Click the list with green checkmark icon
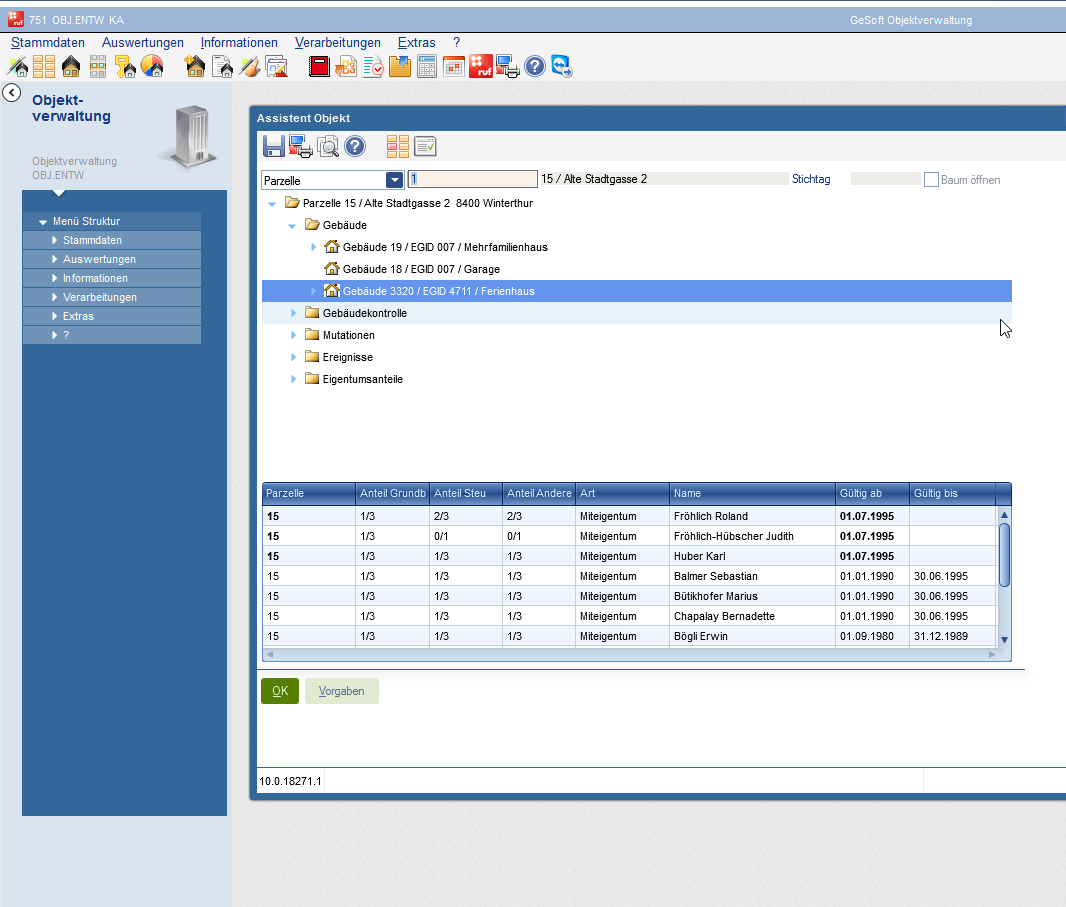The height and width of the screenshot is (907, 1066). click(x=425, y=146)
